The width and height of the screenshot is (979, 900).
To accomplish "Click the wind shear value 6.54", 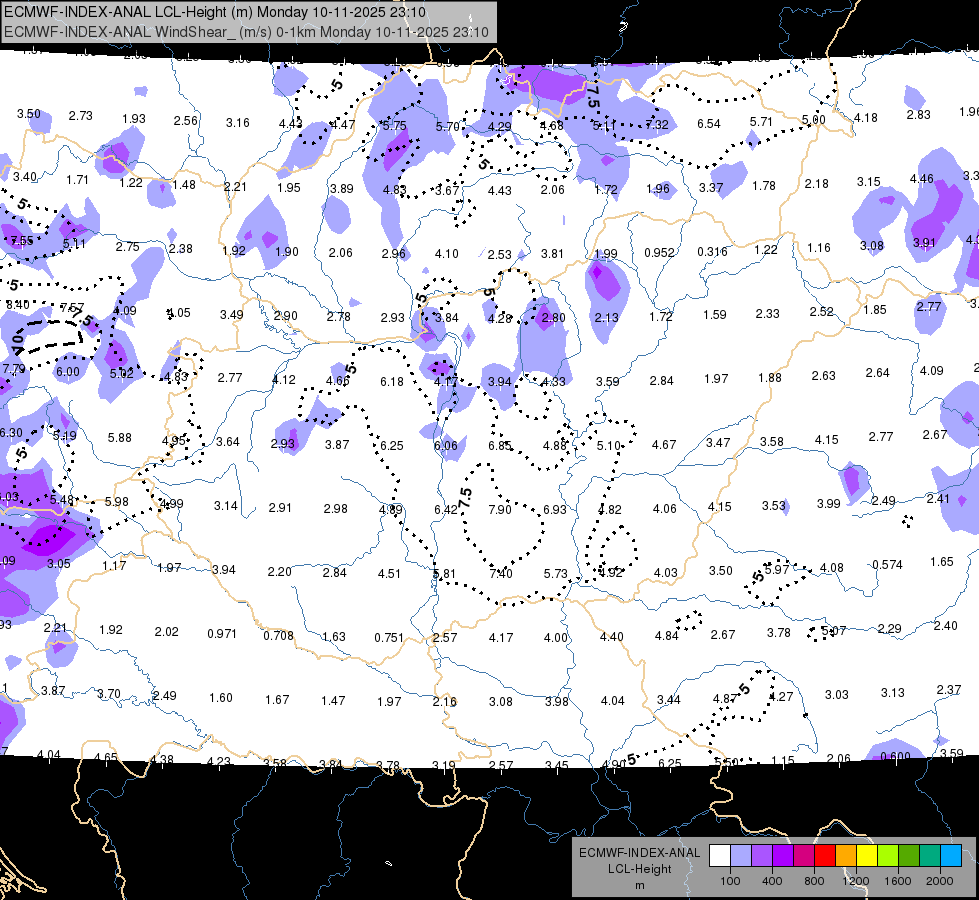I will [x=709, y=124].
